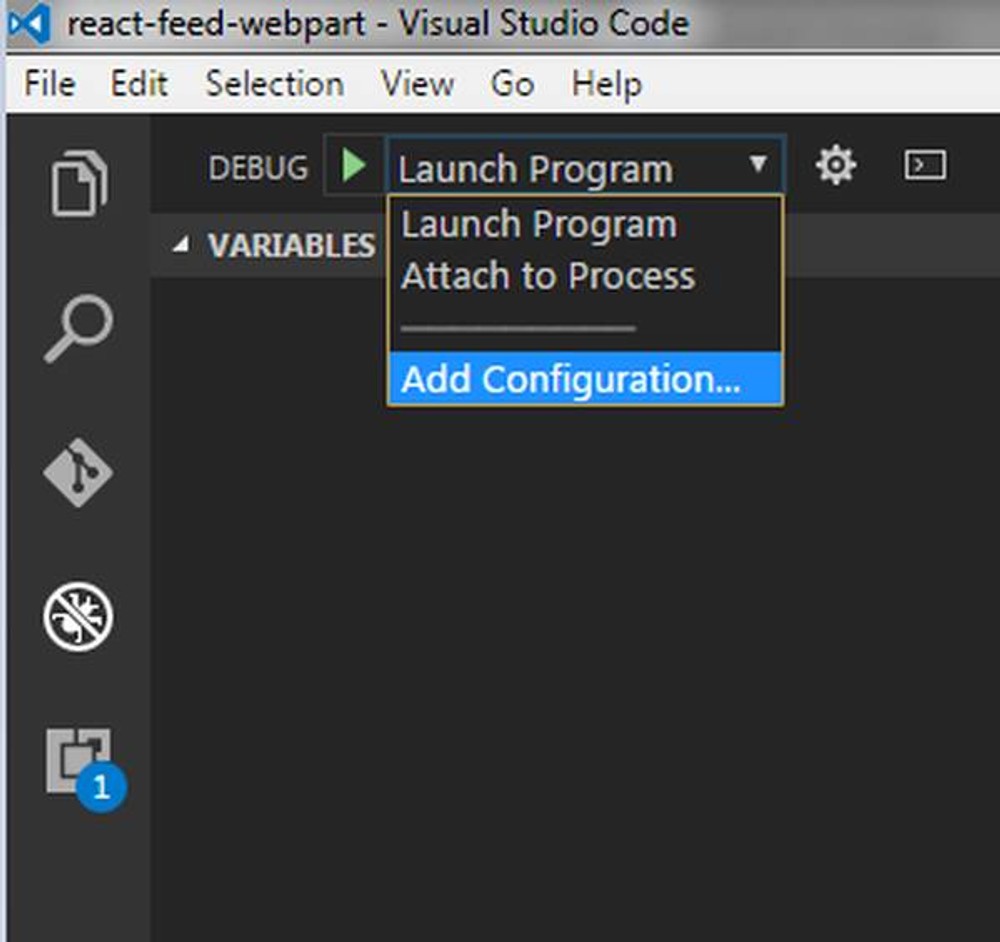Open launch.json via the gear icon
Viewport: 1000px width, 942px height.
click(x=836, y=166)
